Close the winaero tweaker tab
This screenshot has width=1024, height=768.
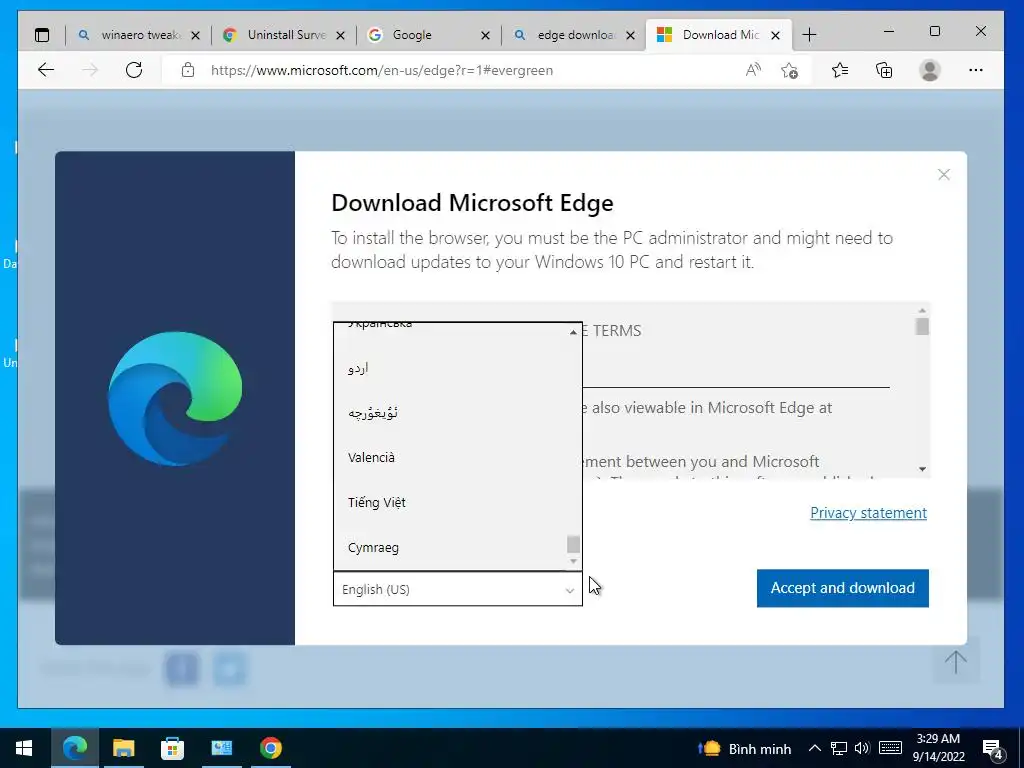click(x=195, y=35)
